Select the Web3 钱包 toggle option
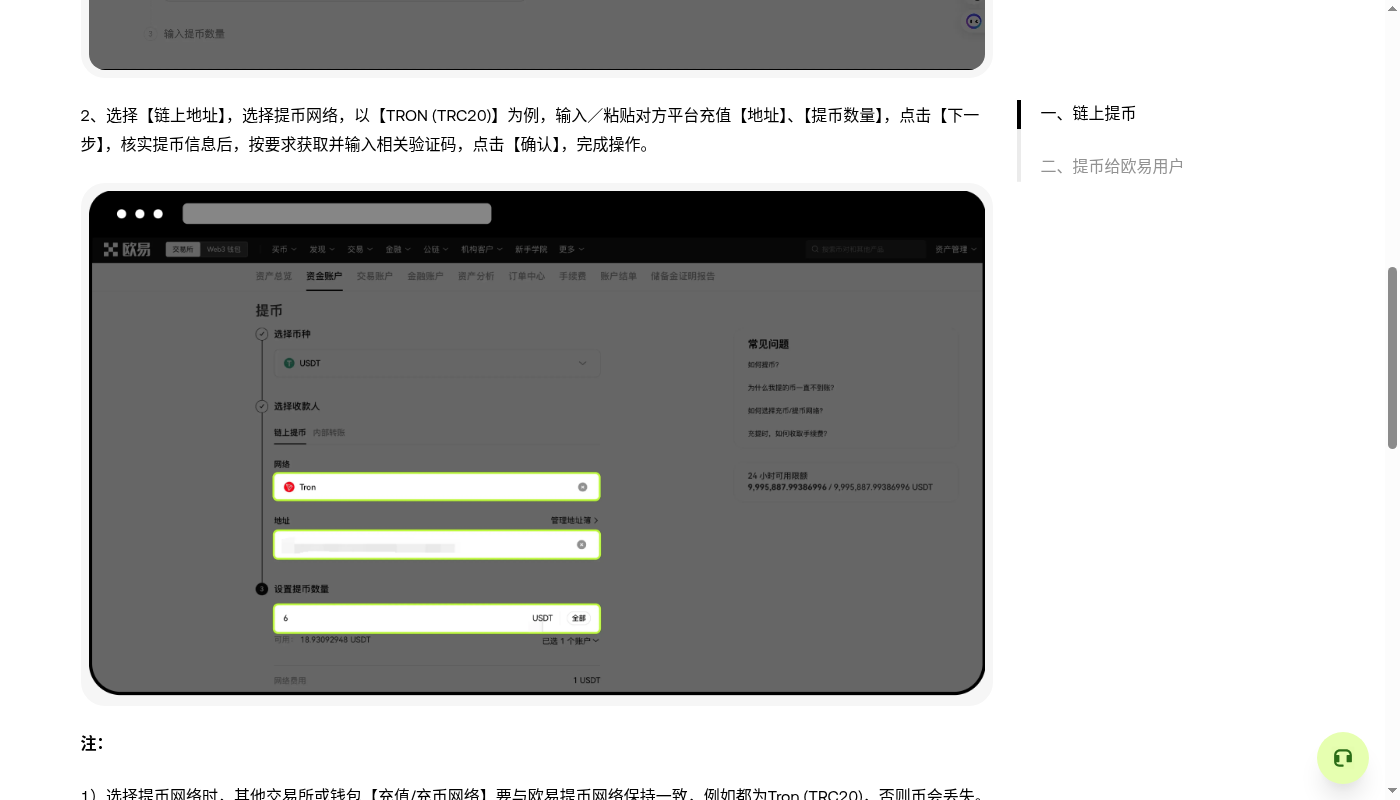The width and height of the screenshot is (1400, 800). (x=224, y=249)
